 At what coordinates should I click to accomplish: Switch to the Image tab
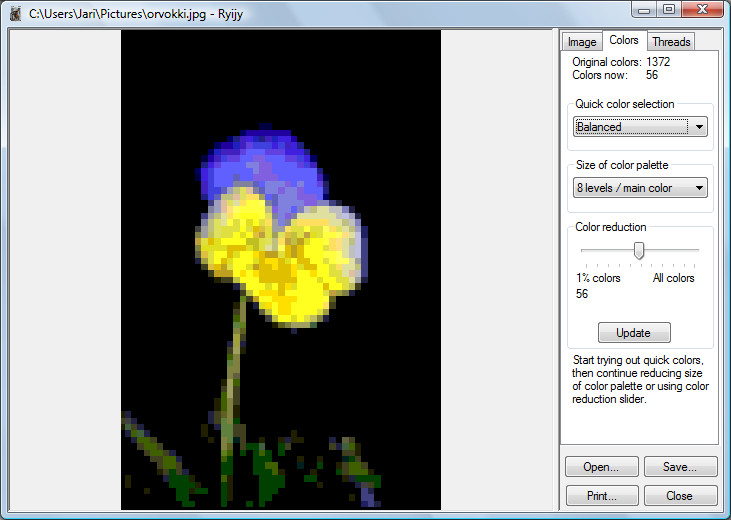(581, 42)
